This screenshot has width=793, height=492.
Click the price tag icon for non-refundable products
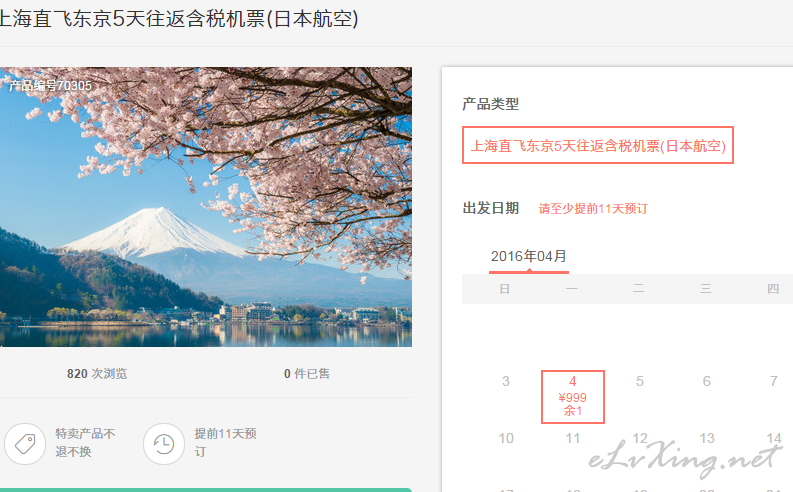(25, 444)
